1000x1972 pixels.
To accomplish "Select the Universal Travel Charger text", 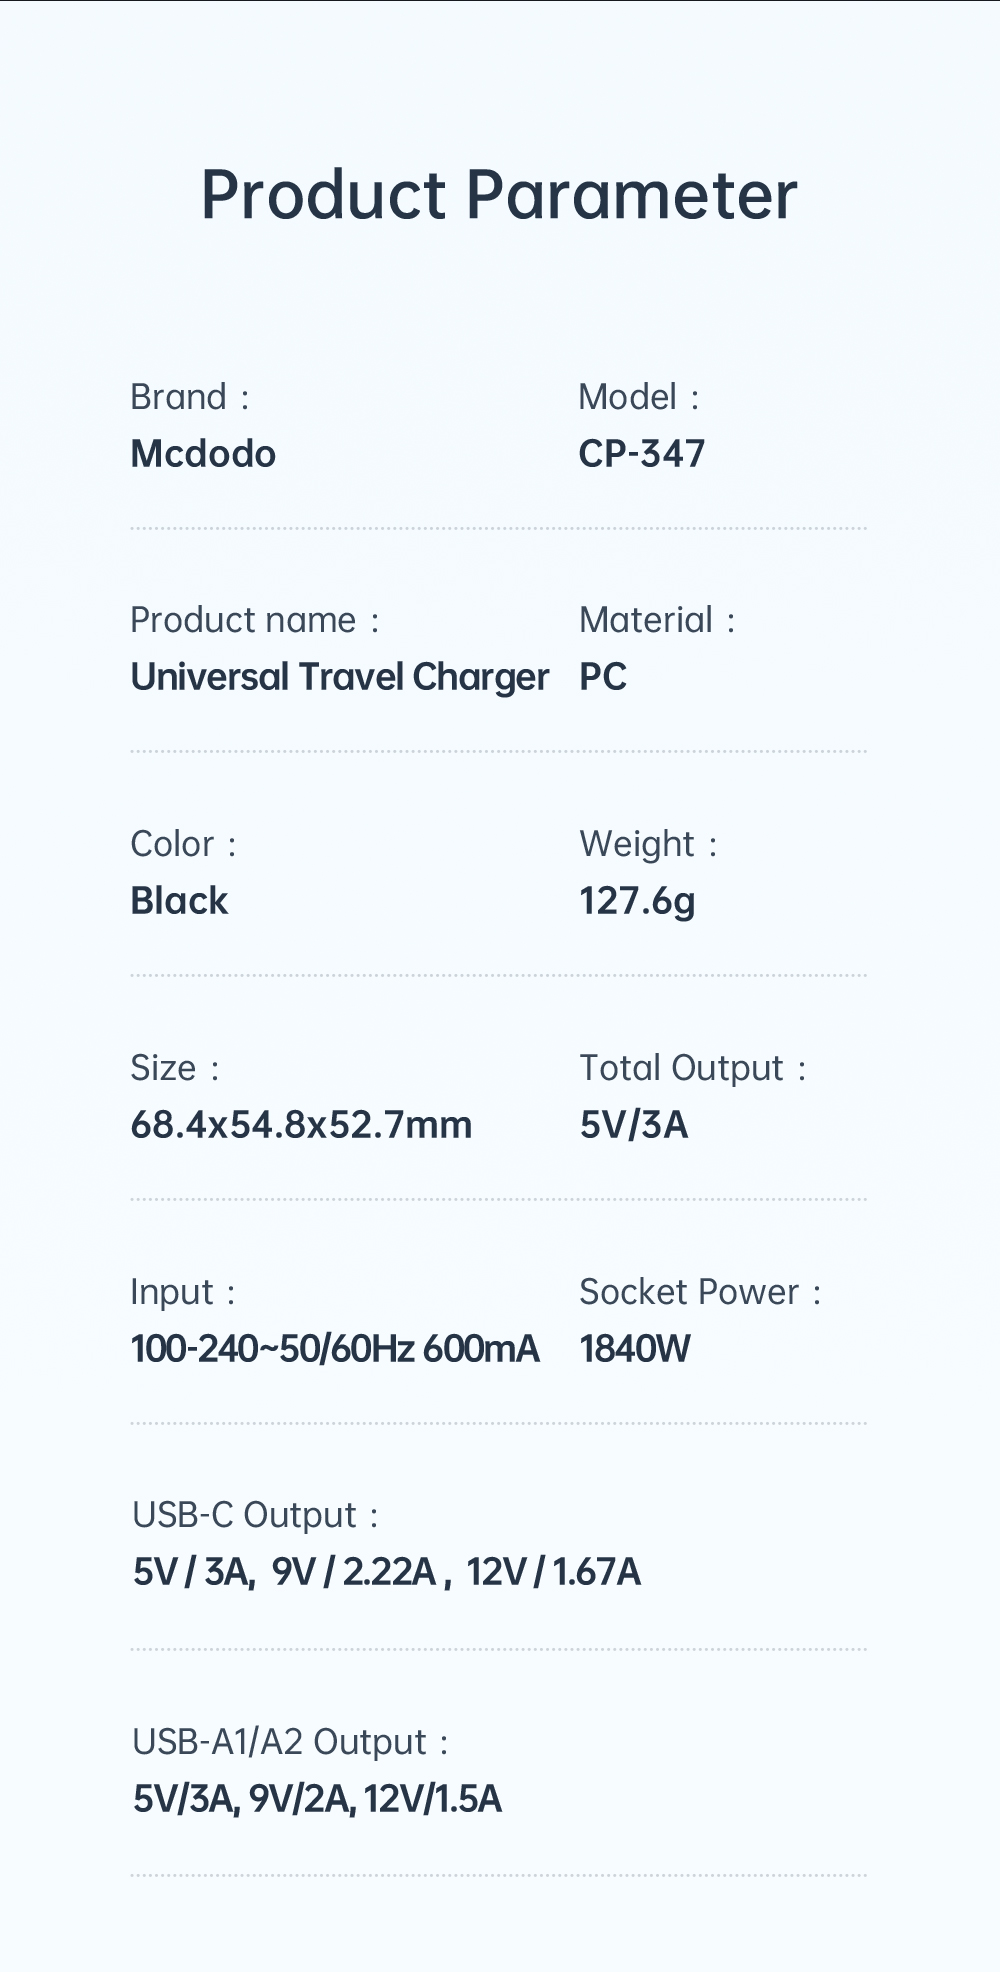I will [x=340, y=677].
